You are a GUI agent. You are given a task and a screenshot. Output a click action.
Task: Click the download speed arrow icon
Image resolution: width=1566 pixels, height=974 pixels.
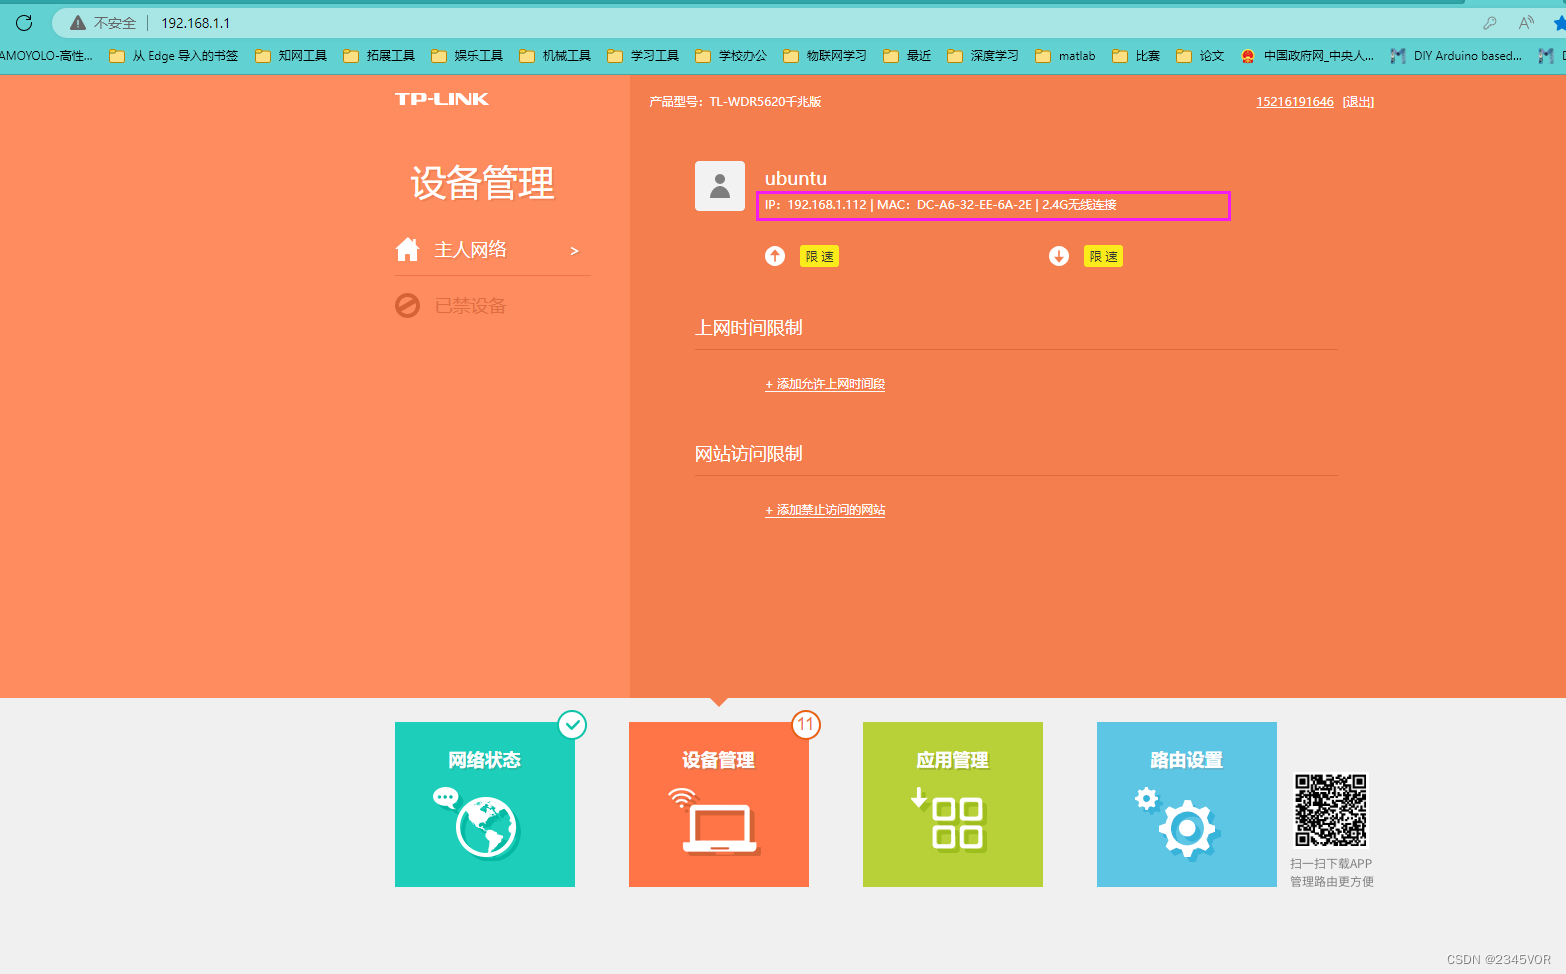click(x=1059, y=256)
